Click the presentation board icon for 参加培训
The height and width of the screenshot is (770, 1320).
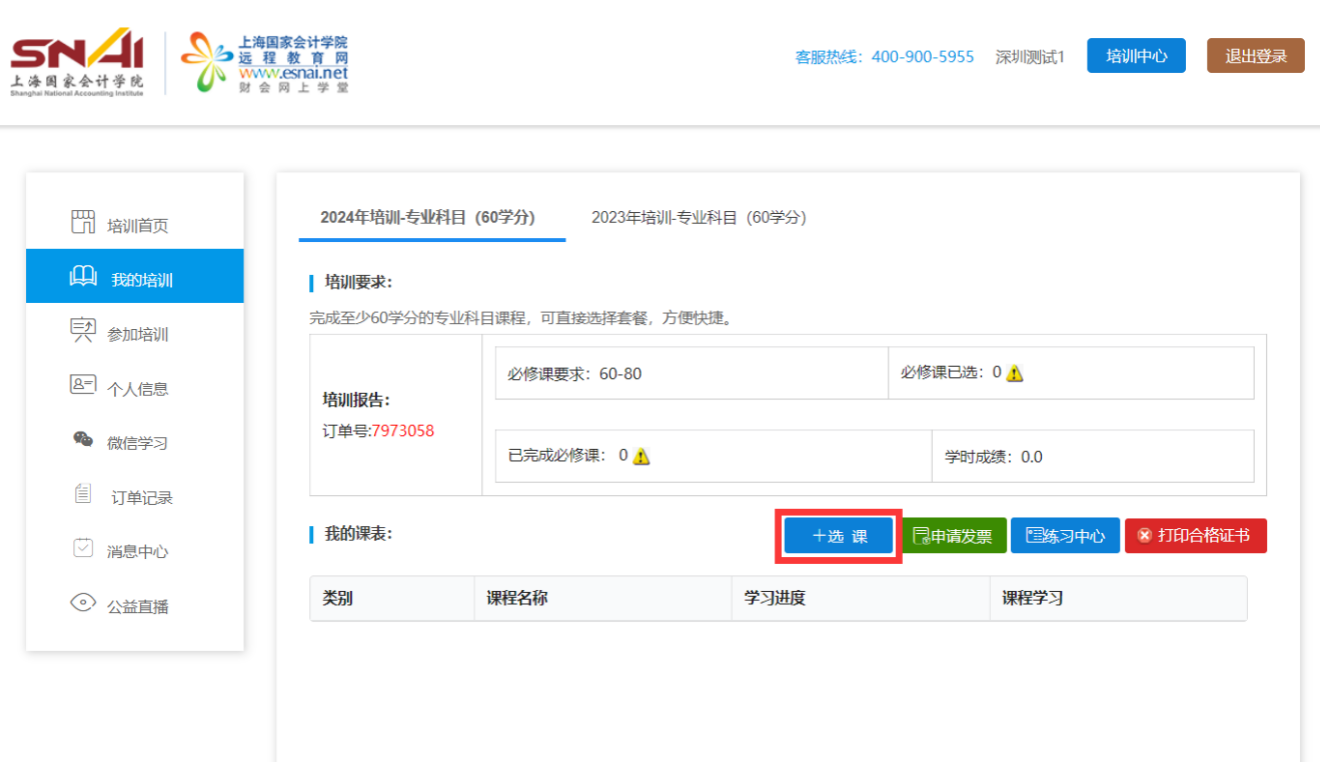pyautogui.click(x=83, y=331)
